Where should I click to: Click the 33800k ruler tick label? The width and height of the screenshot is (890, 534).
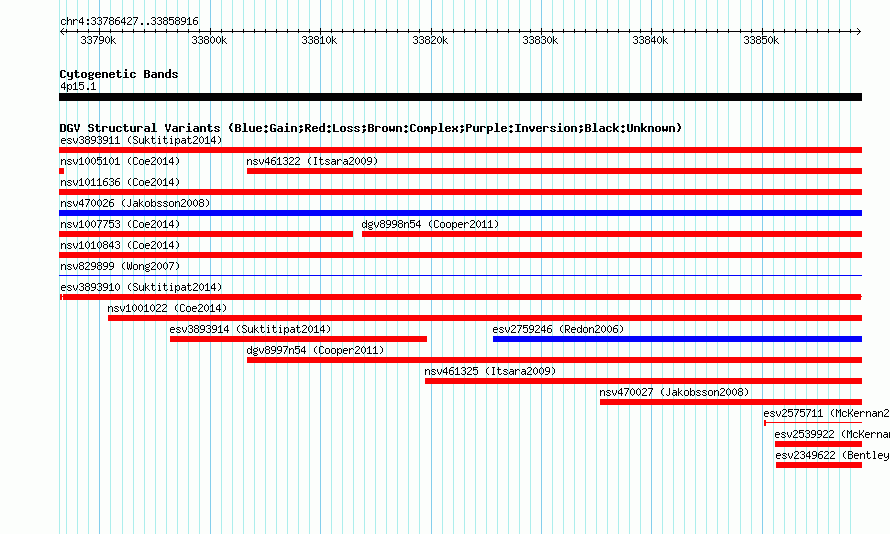pos(209,40)
